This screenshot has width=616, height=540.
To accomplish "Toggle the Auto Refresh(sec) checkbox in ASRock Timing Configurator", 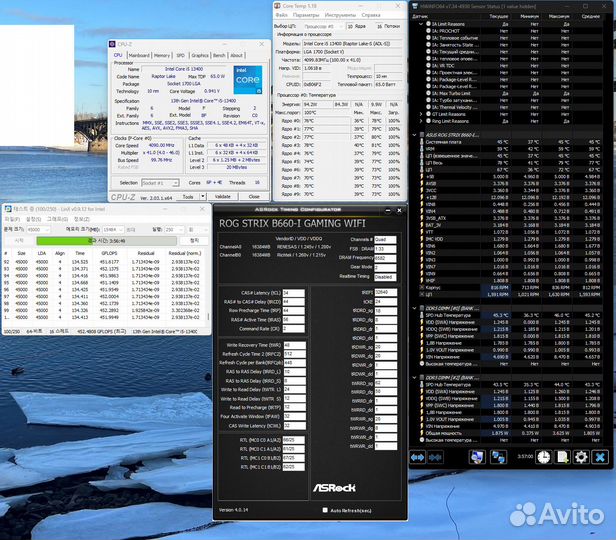I will [325, 510].
